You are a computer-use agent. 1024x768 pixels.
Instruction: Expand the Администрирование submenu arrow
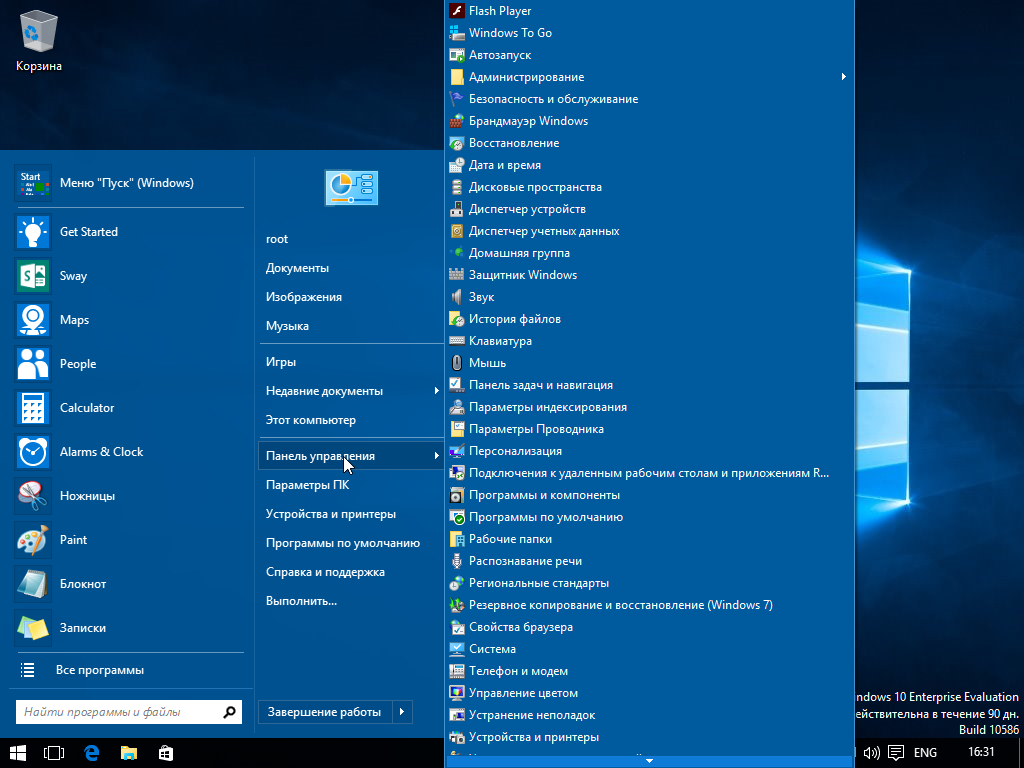843,77
